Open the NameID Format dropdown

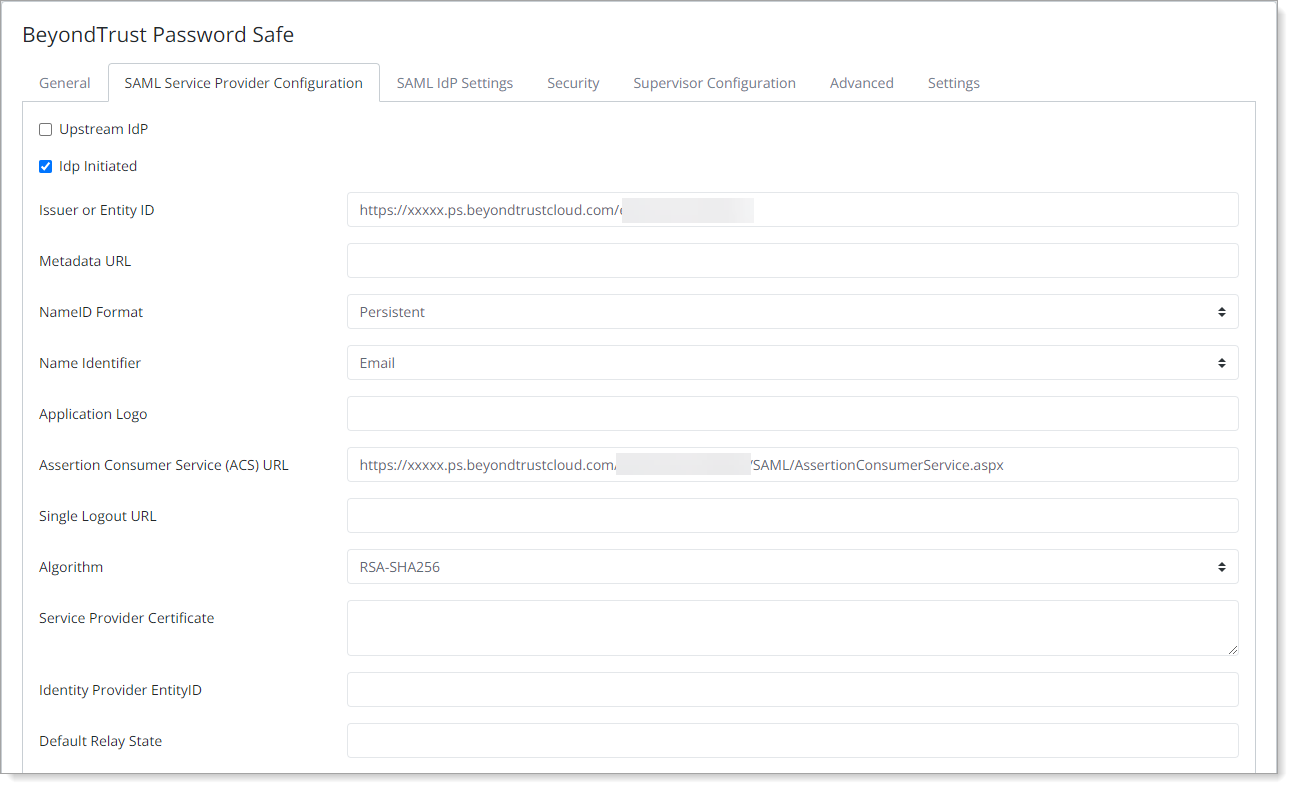792,312
